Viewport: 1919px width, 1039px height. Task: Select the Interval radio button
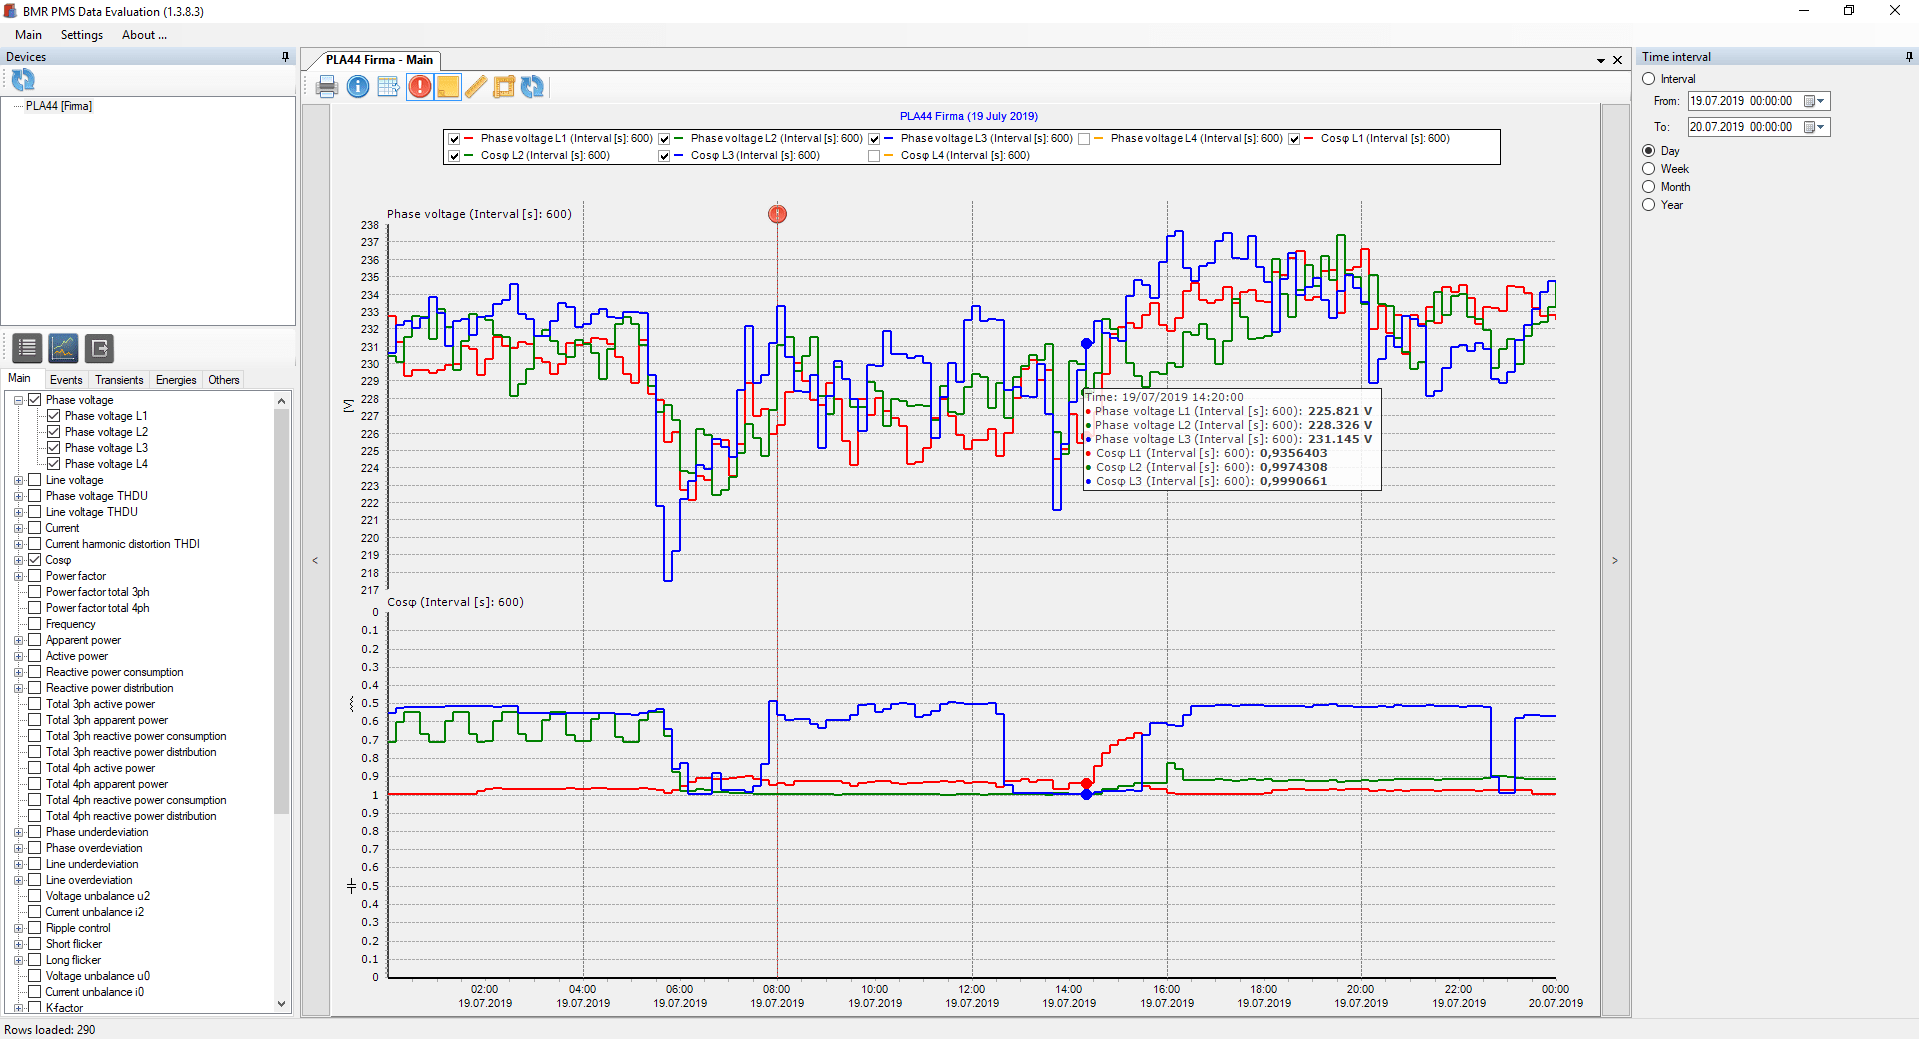(x=1649, y=79)
